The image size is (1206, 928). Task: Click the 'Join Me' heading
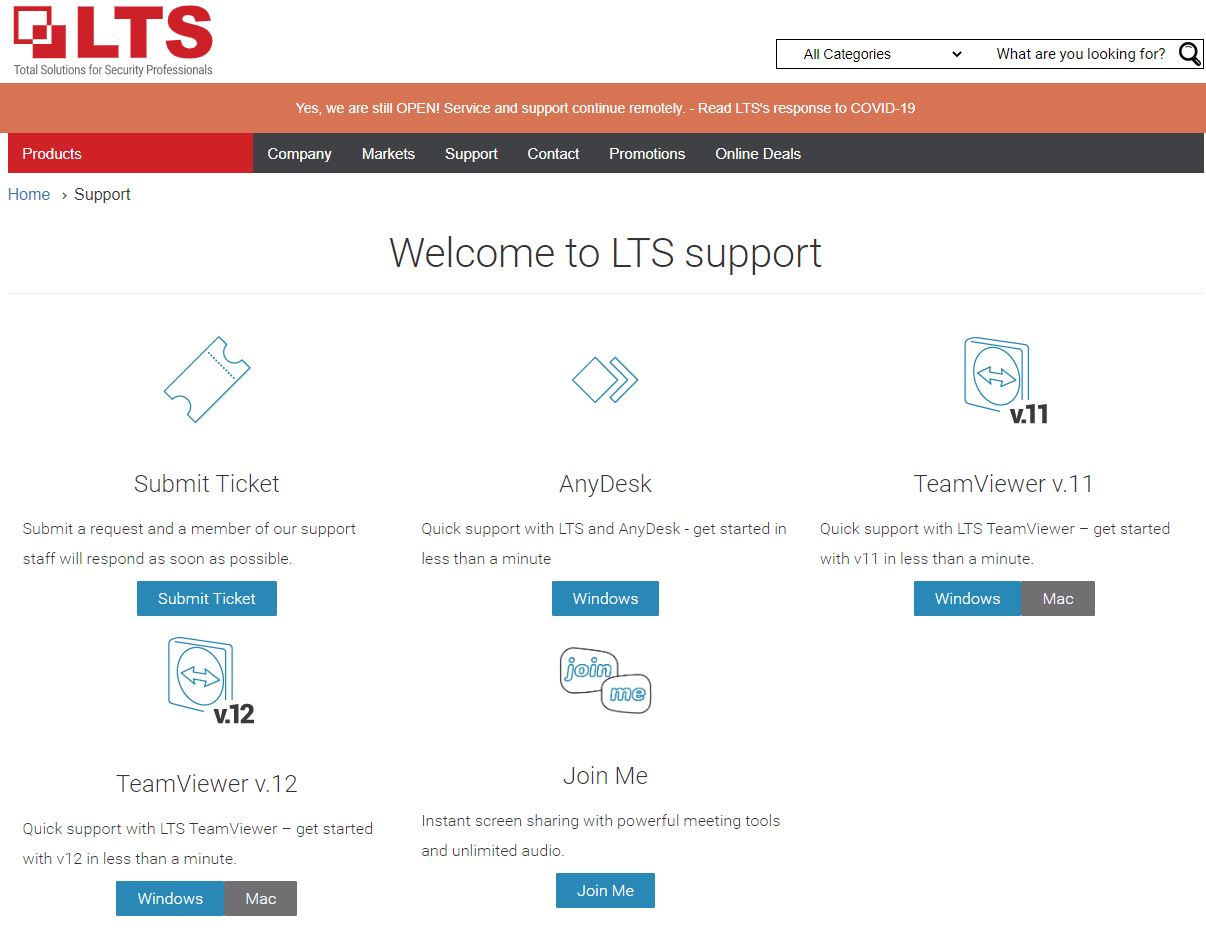pyautogui.click(x=605, y=776)
